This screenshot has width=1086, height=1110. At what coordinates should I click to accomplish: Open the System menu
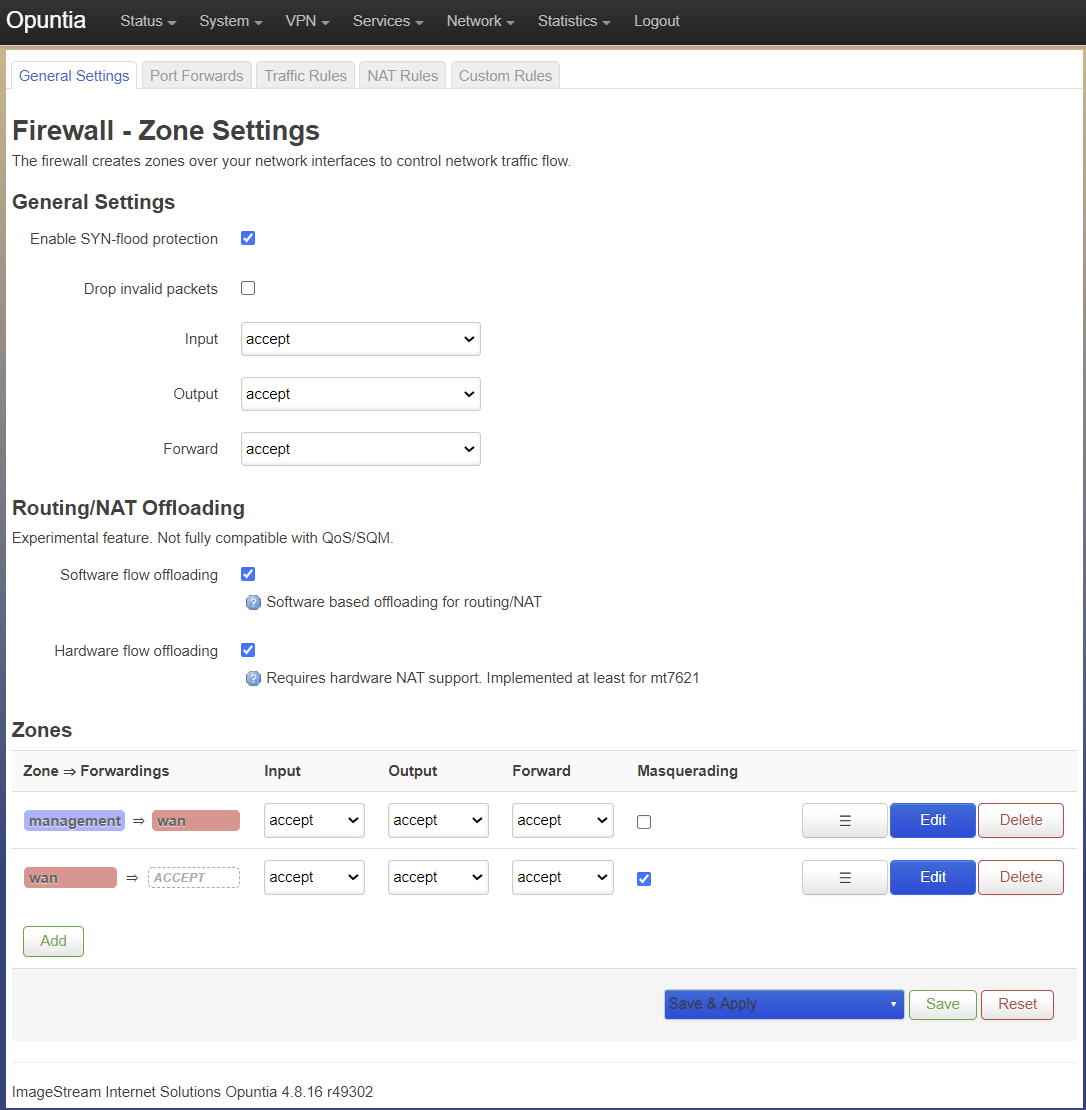tap(231, 21)
